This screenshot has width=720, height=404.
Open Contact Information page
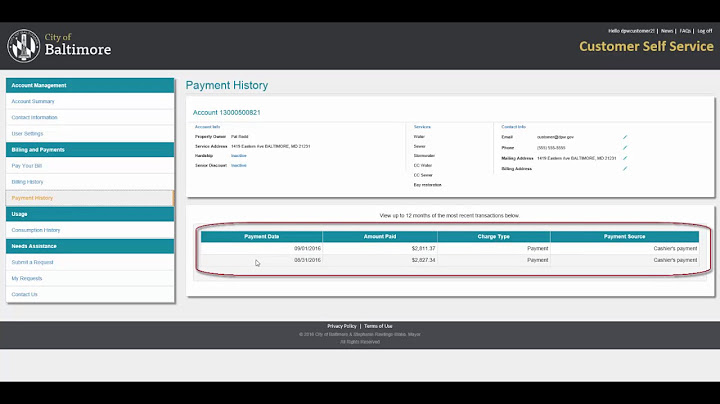(34, 118)
